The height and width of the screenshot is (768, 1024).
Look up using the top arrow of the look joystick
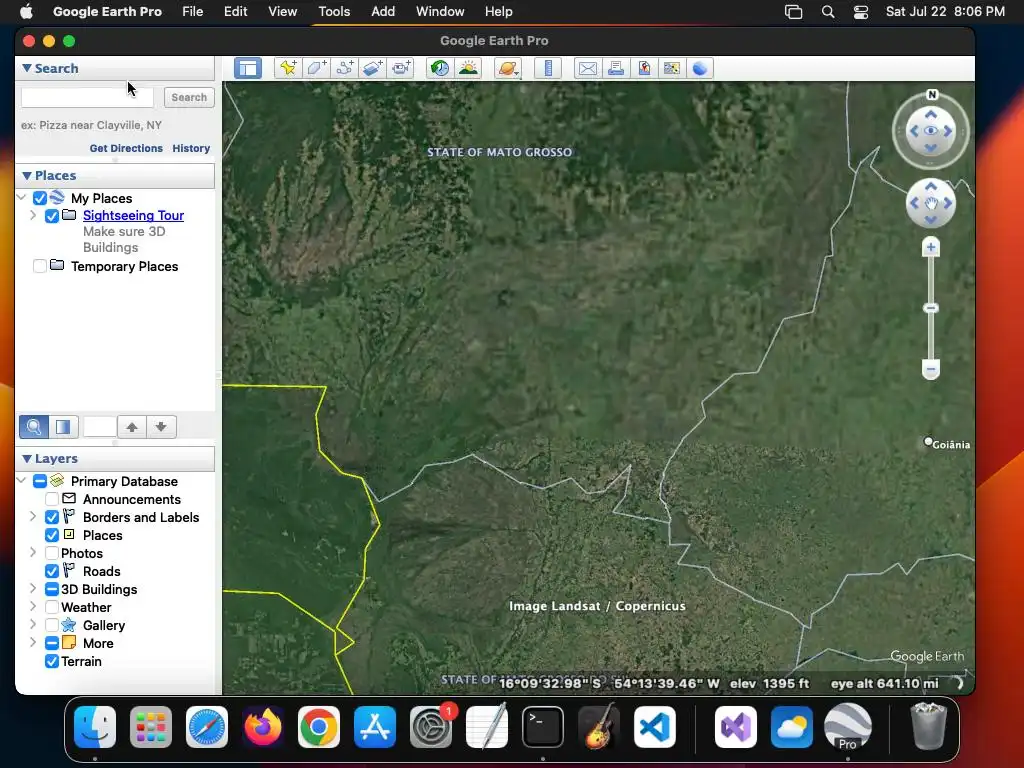[931, 114]
